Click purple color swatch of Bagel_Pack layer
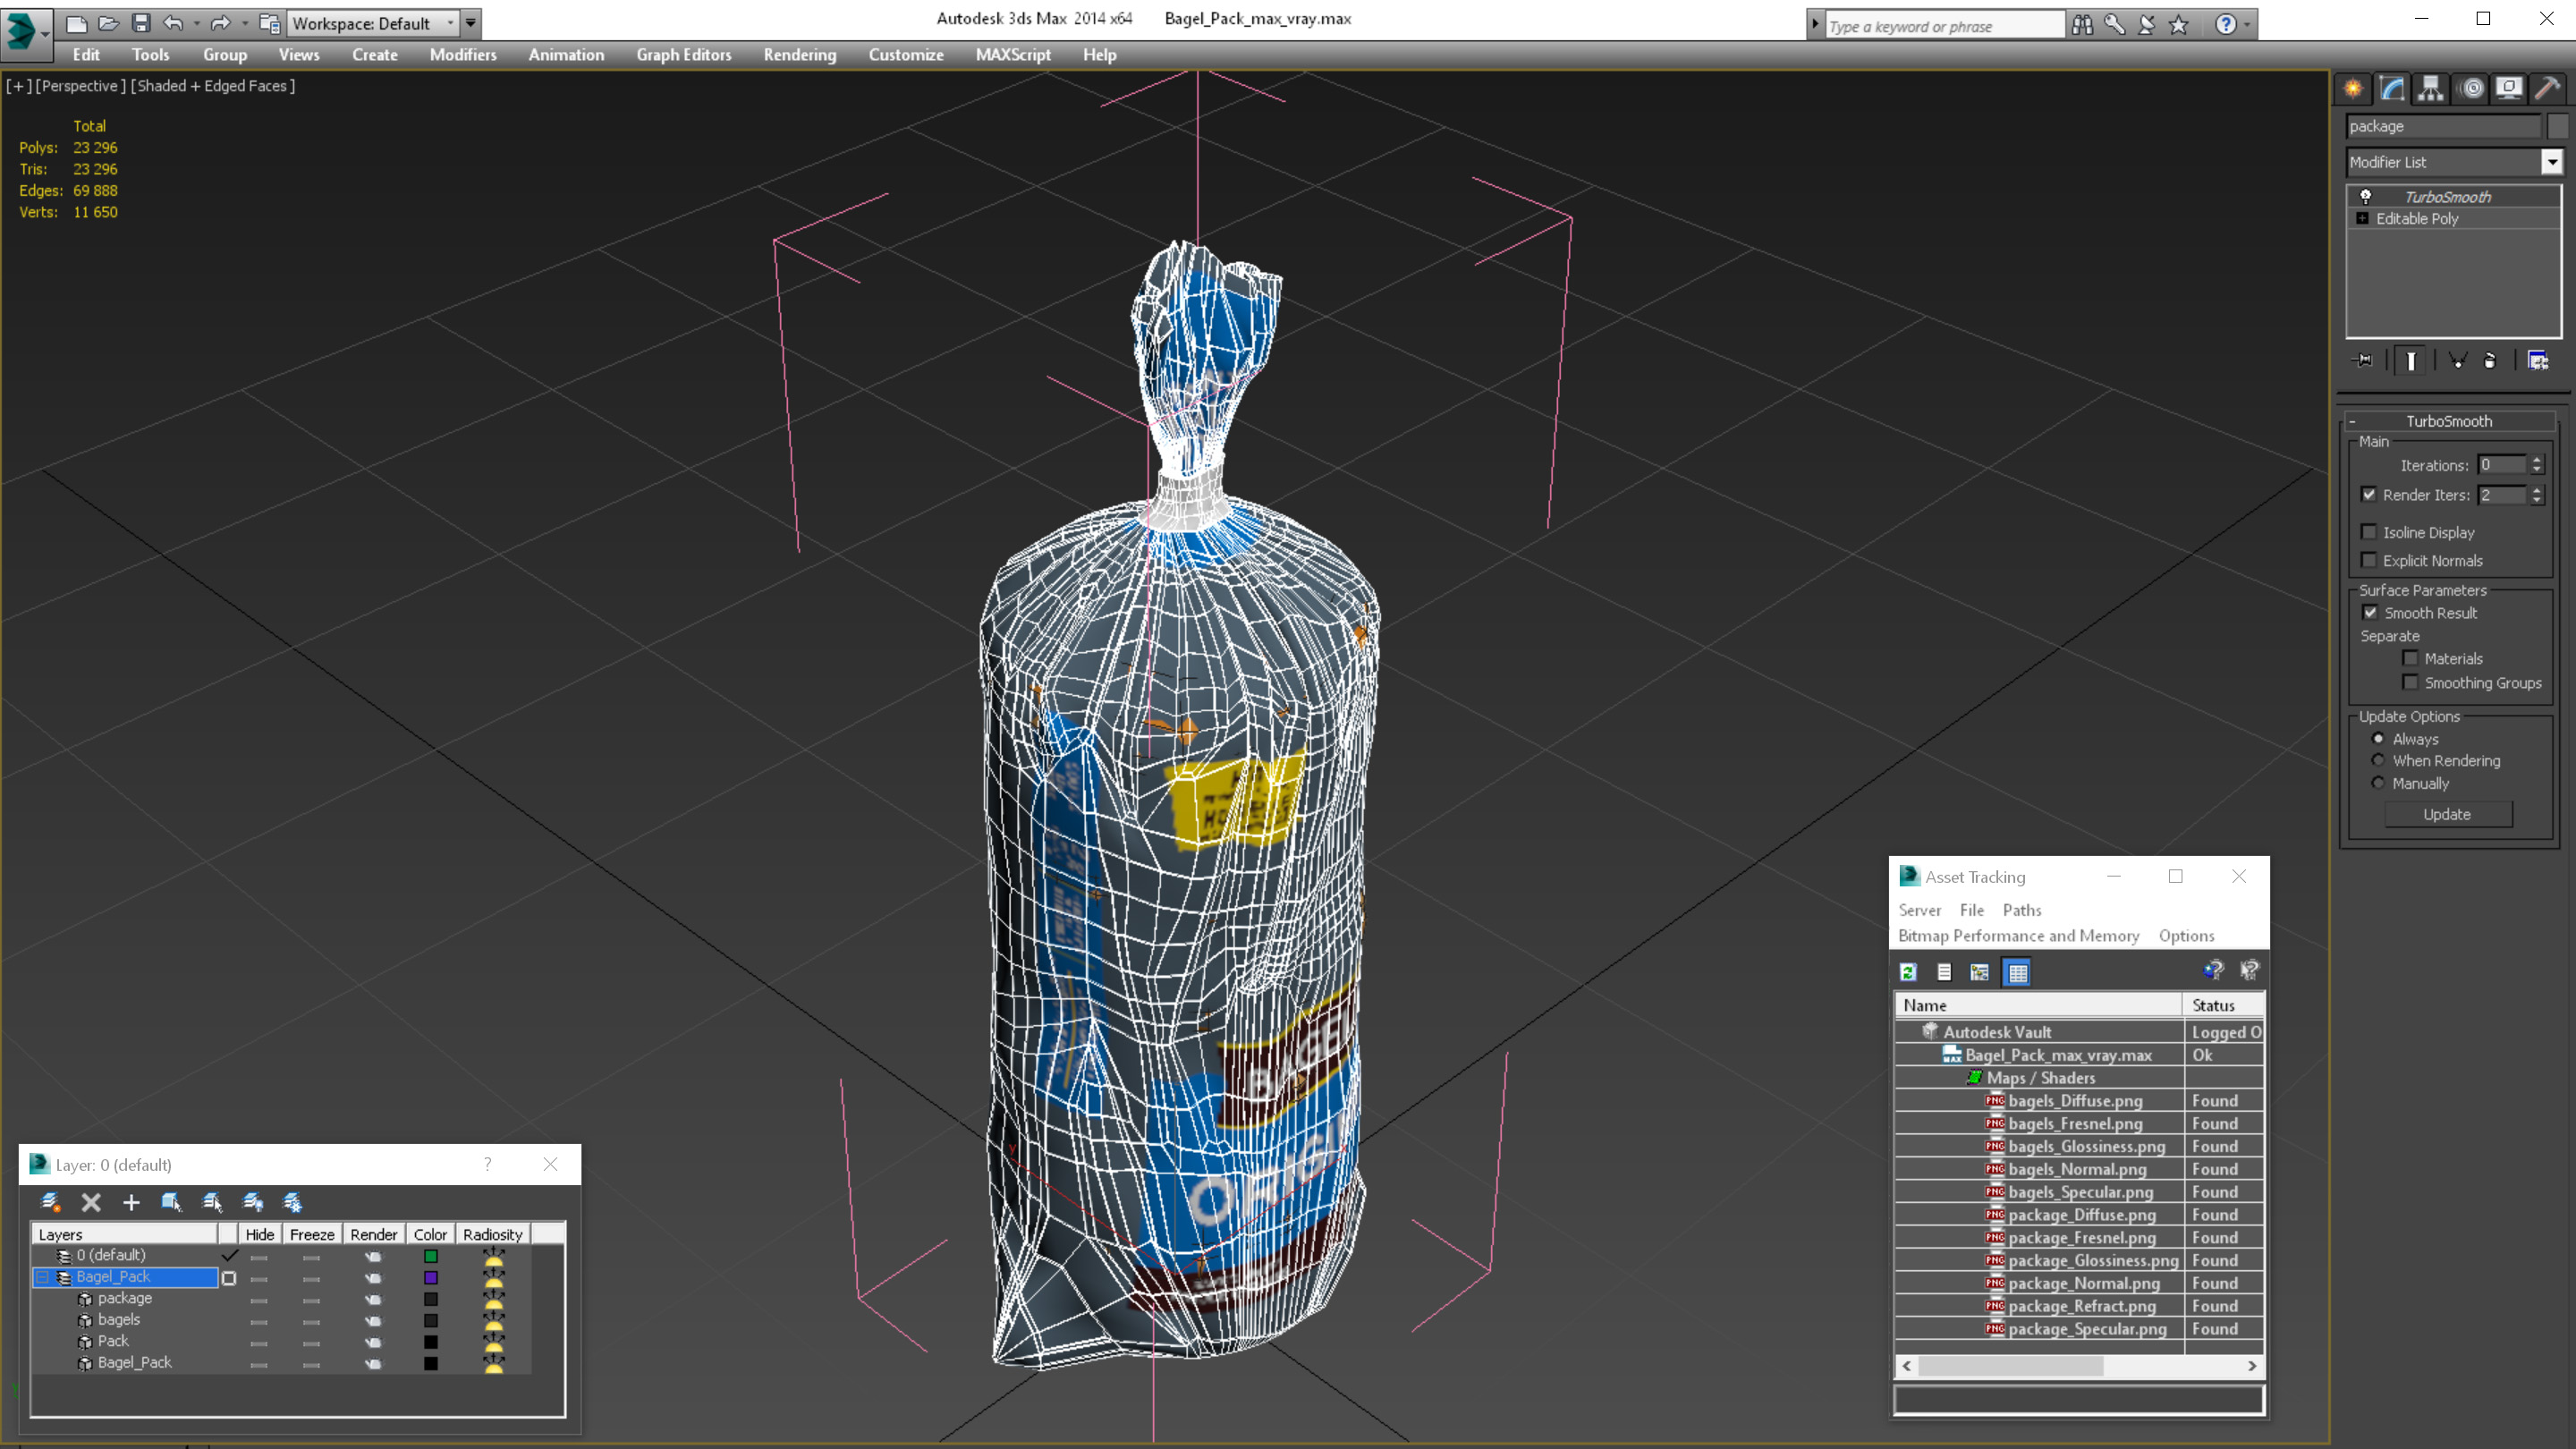 431,1278
